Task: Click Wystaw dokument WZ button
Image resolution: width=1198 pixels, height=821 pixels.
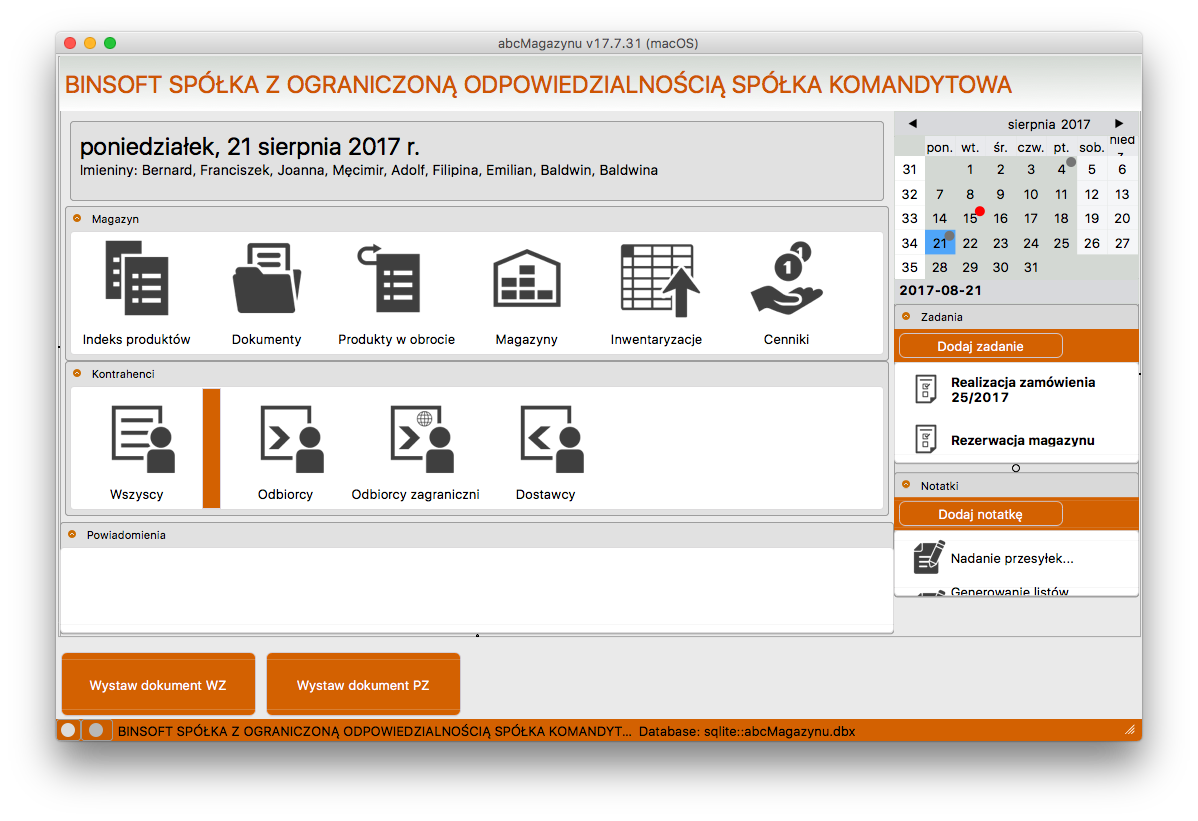Action: pos(158,686)
